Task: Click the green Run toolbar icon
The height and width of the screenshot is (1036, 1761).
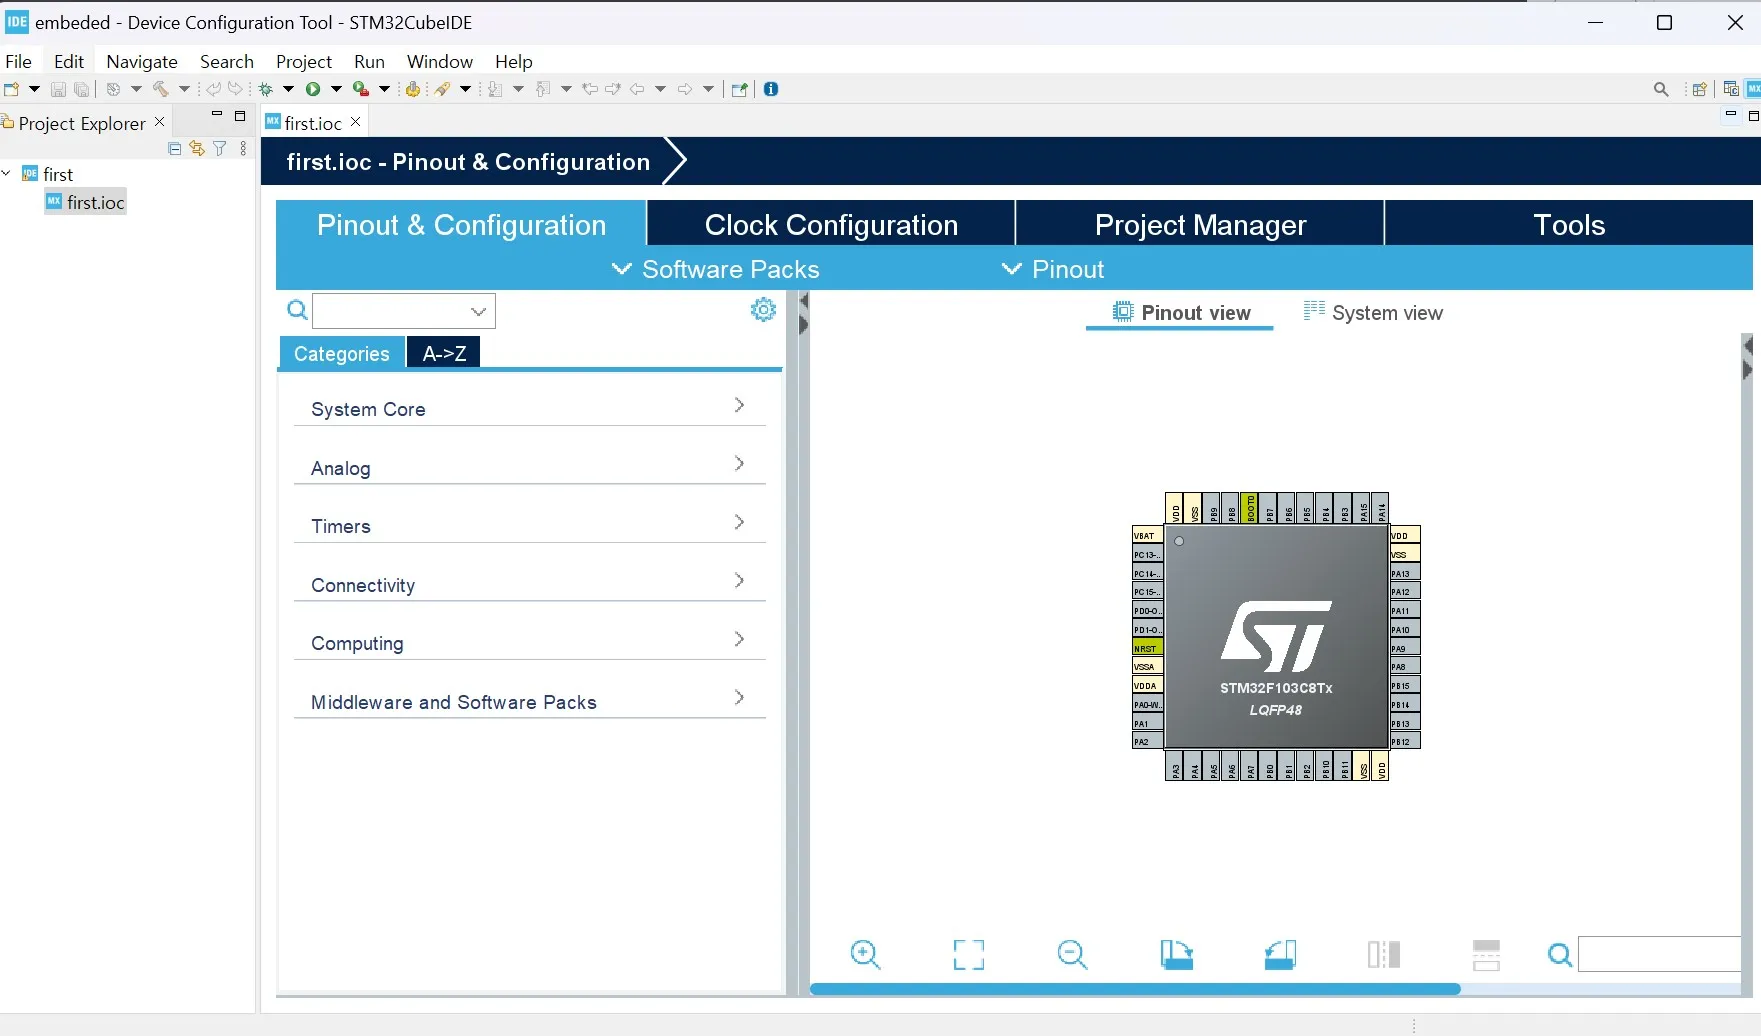Action: tap(313, 89)
